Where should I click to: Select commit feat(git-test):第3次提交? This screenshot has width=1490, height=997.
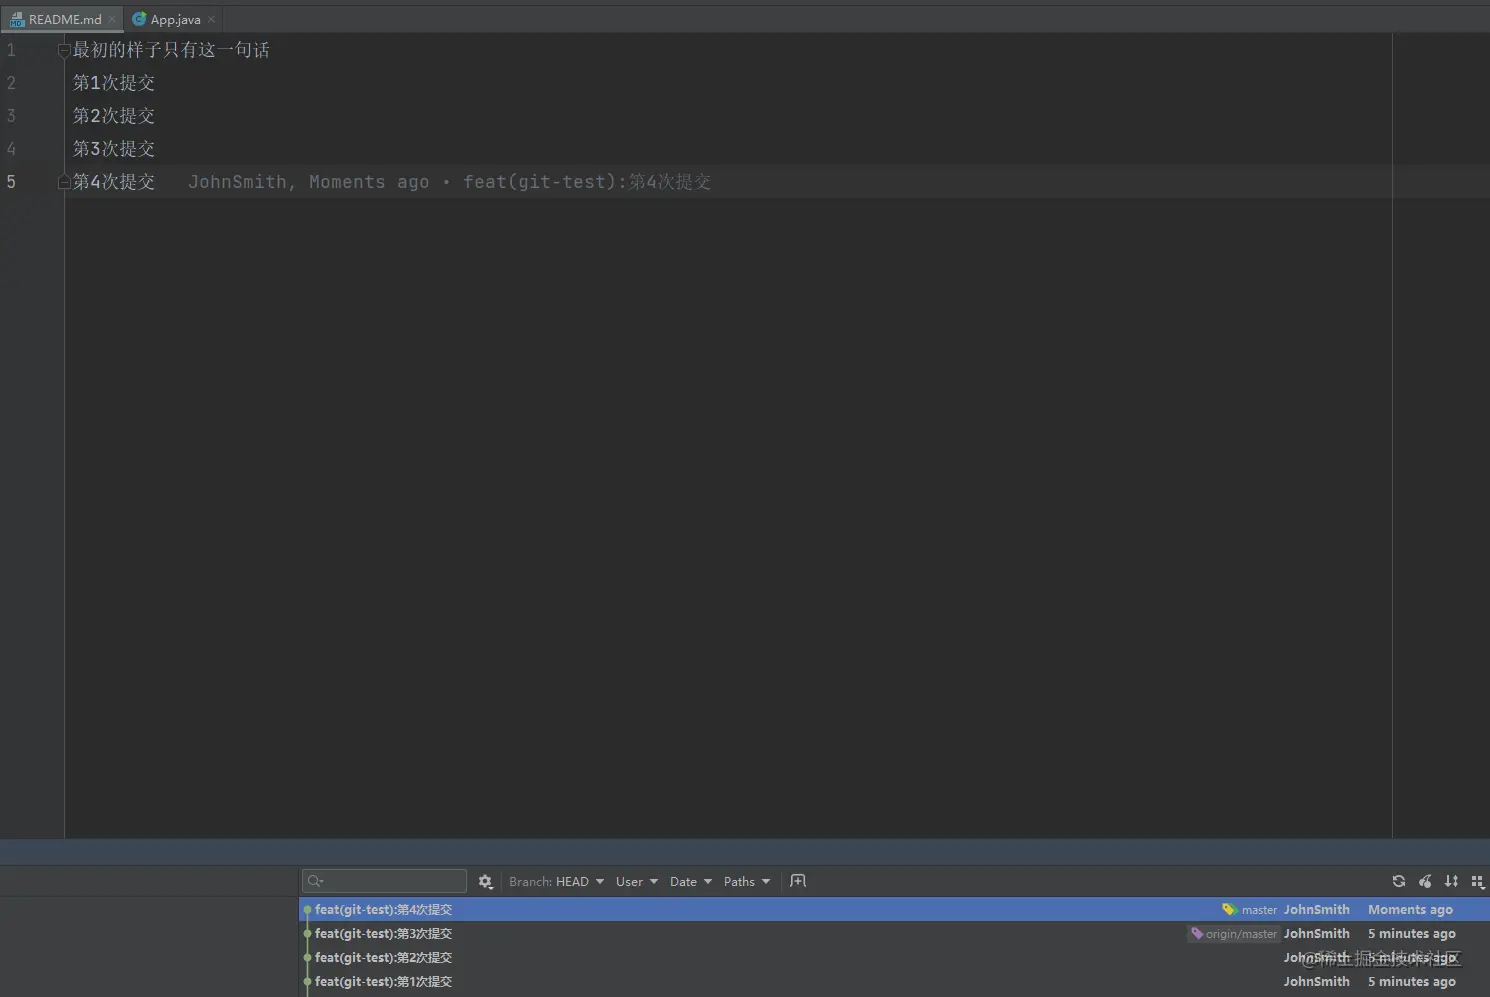coord(894,933)
